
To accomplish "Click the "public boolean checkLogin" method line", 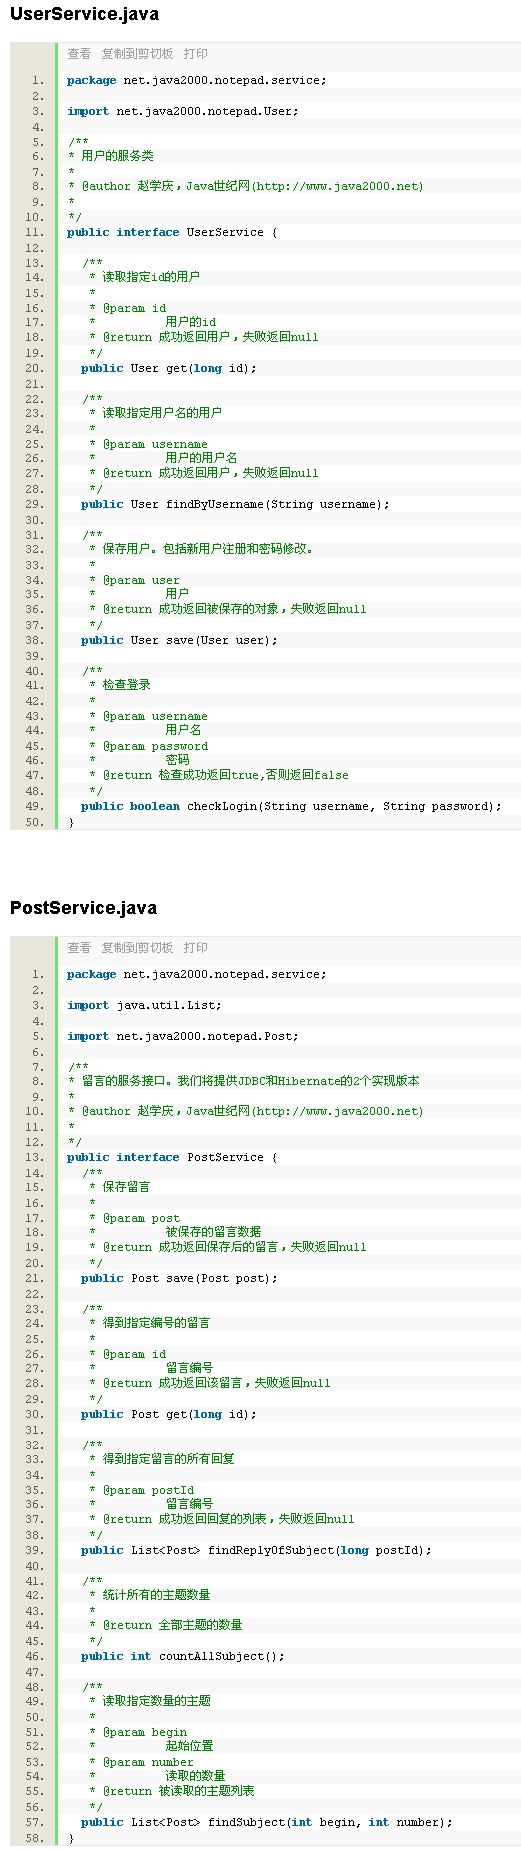I will [x=291, y=806].
